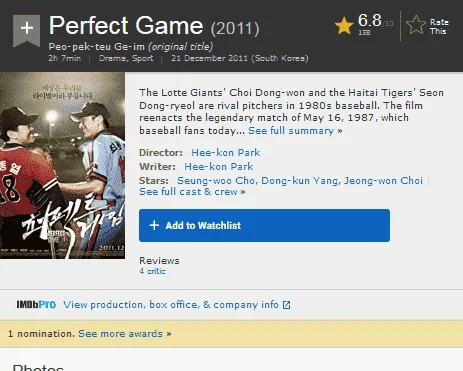Image resolution: width=463 pixels, height=371 pixels.
Task: Open Jeong-won Choi's profile
Action: pyautogui.click(x=383, y=181)
